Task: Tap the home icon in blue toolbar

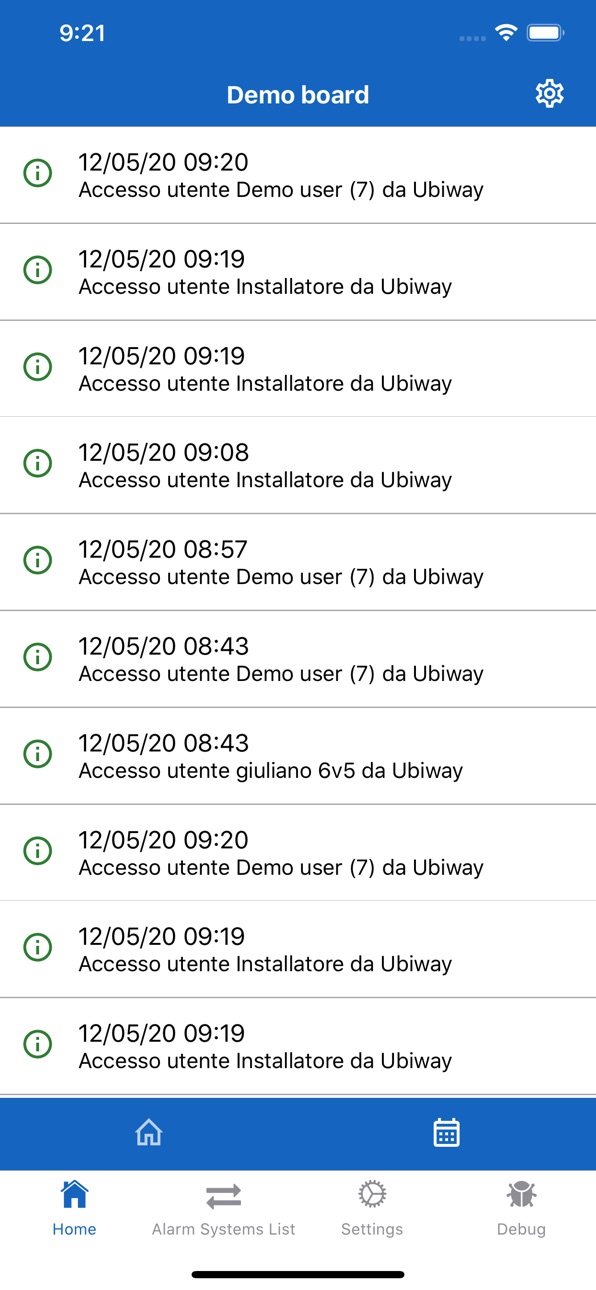Action: click(x=149, y=1133)
